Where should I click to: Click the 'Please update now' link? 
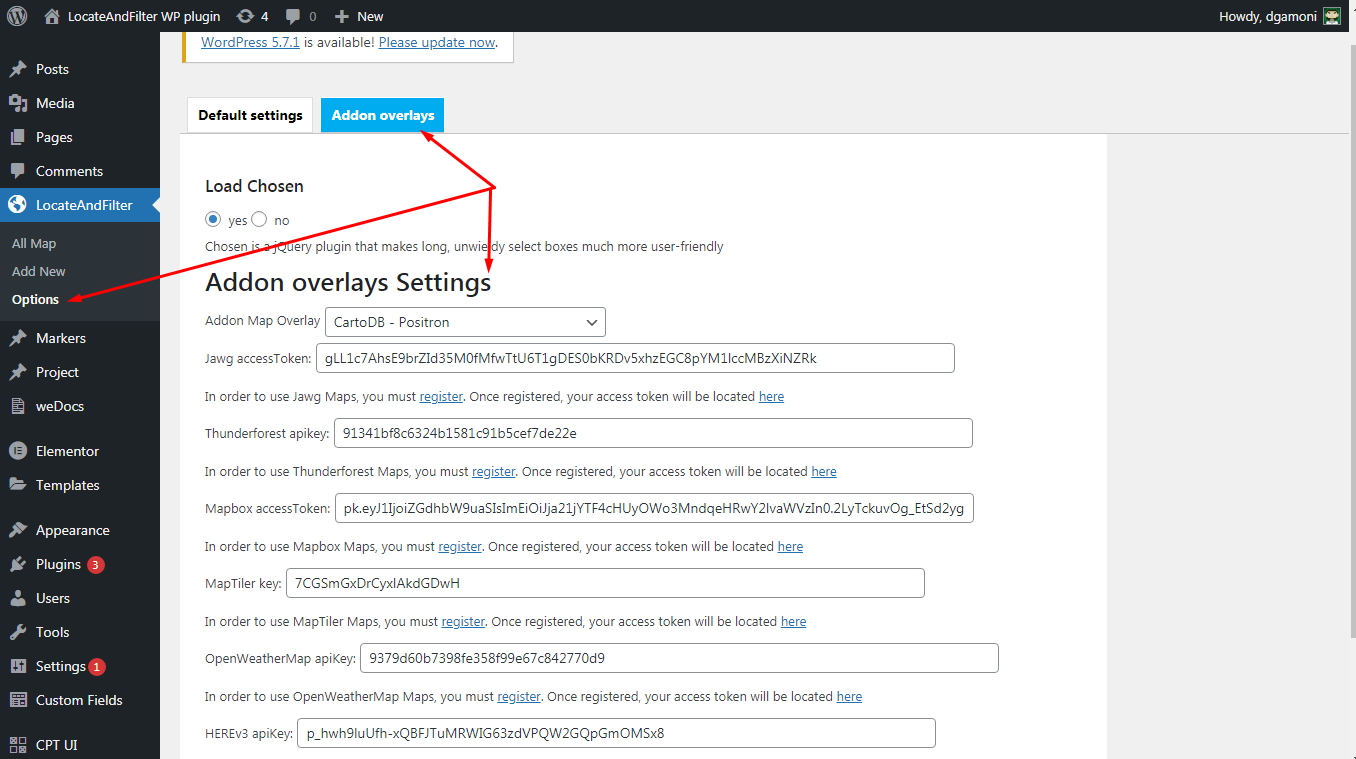(437, 42)
